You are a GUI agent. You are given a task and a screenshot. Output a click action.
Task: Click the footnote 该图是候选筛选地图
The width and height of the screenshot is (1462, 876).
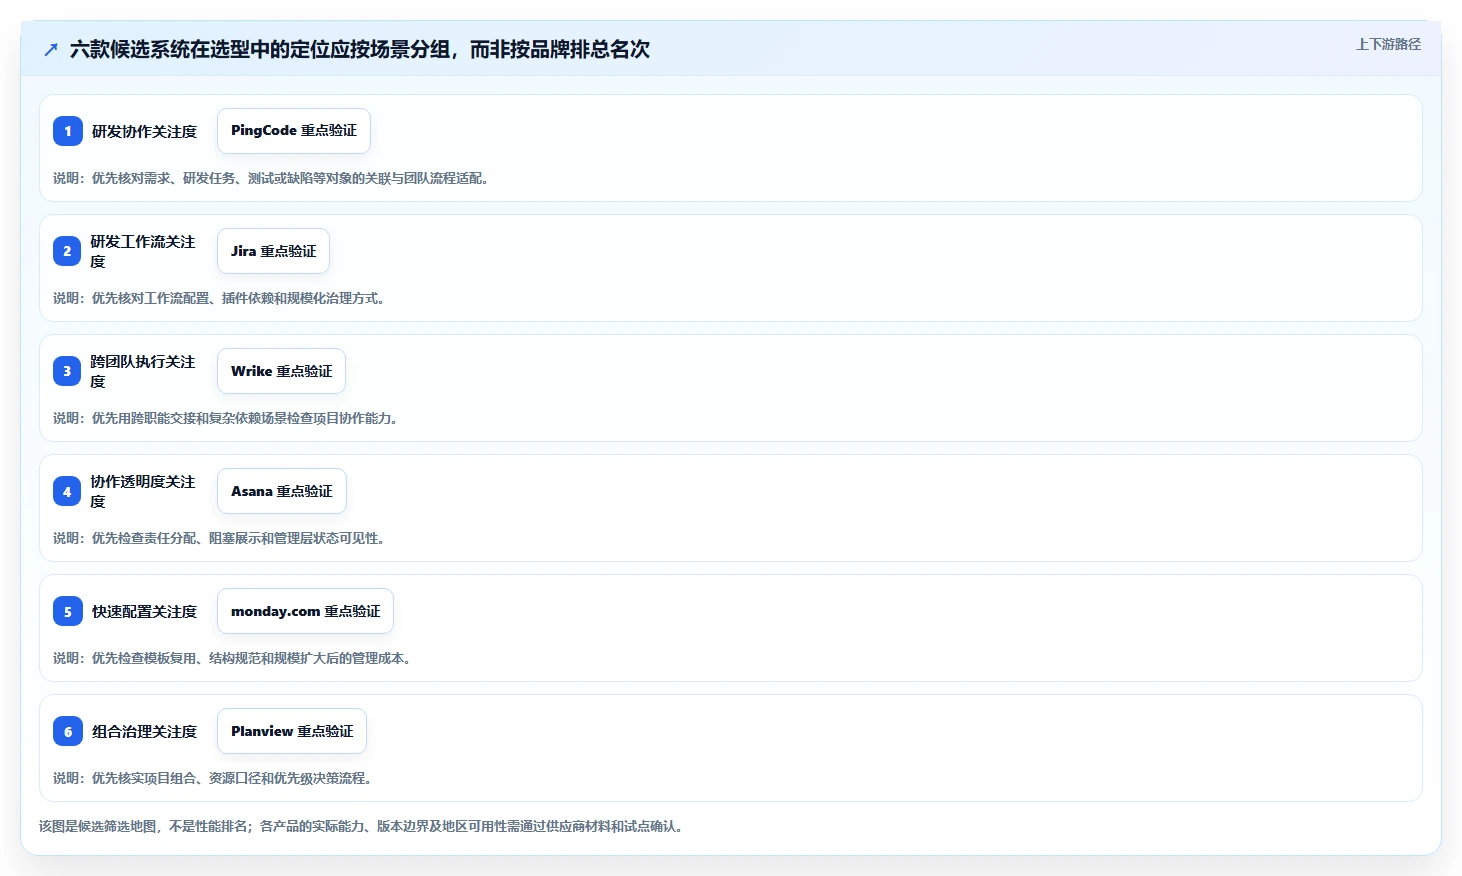pos(362,826)
